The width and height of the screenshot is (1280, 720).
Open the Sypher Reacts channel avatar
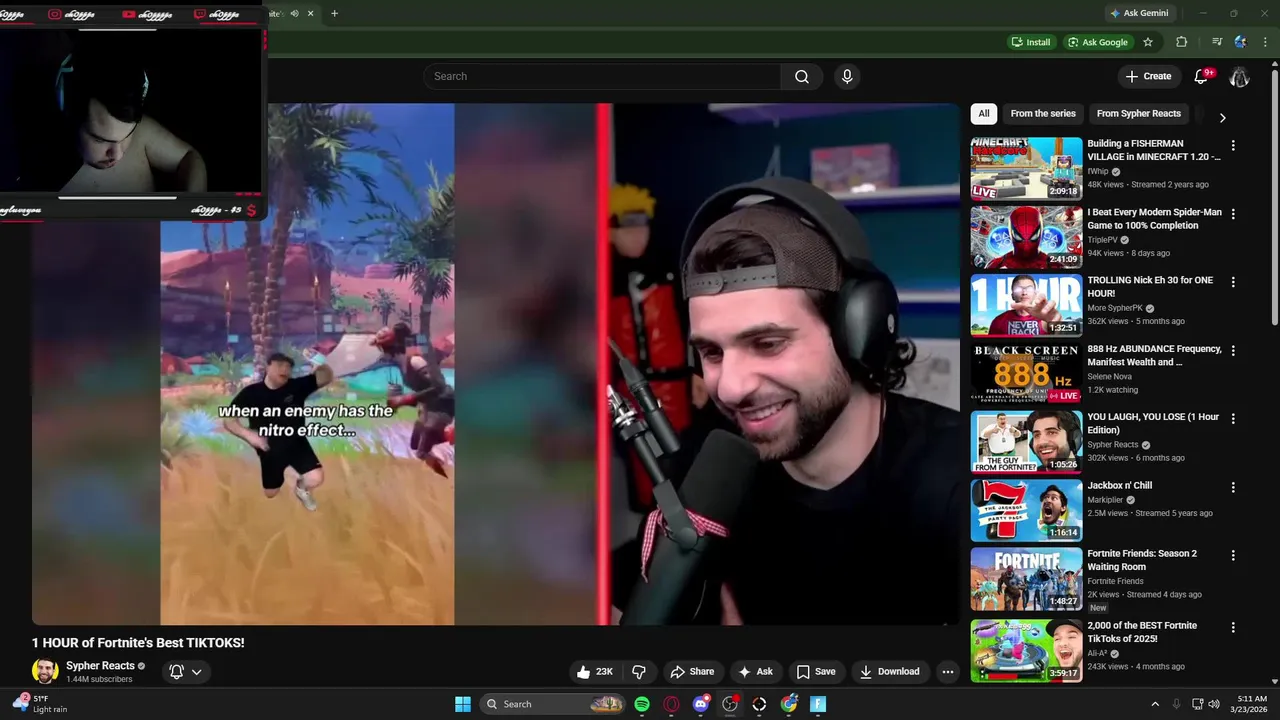point(45,672)
